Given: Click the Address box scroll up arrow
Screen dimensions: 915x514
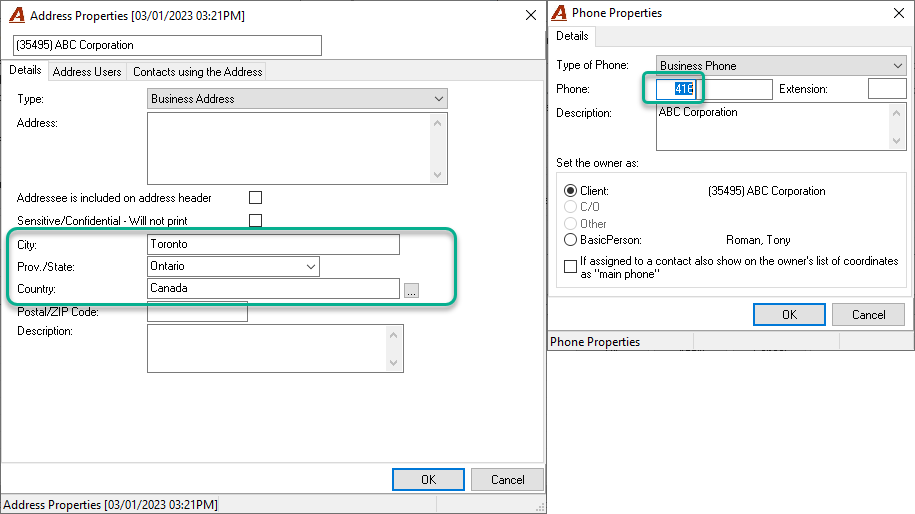Looking at the screenshot, I should pos(437,123).
